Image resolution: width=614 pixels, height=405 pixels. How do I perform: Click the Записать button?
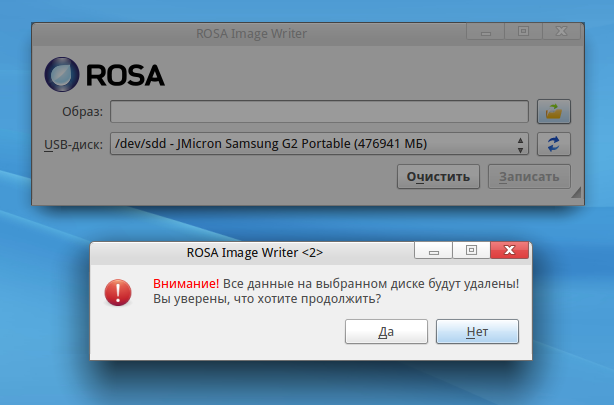tap(529, 177)
